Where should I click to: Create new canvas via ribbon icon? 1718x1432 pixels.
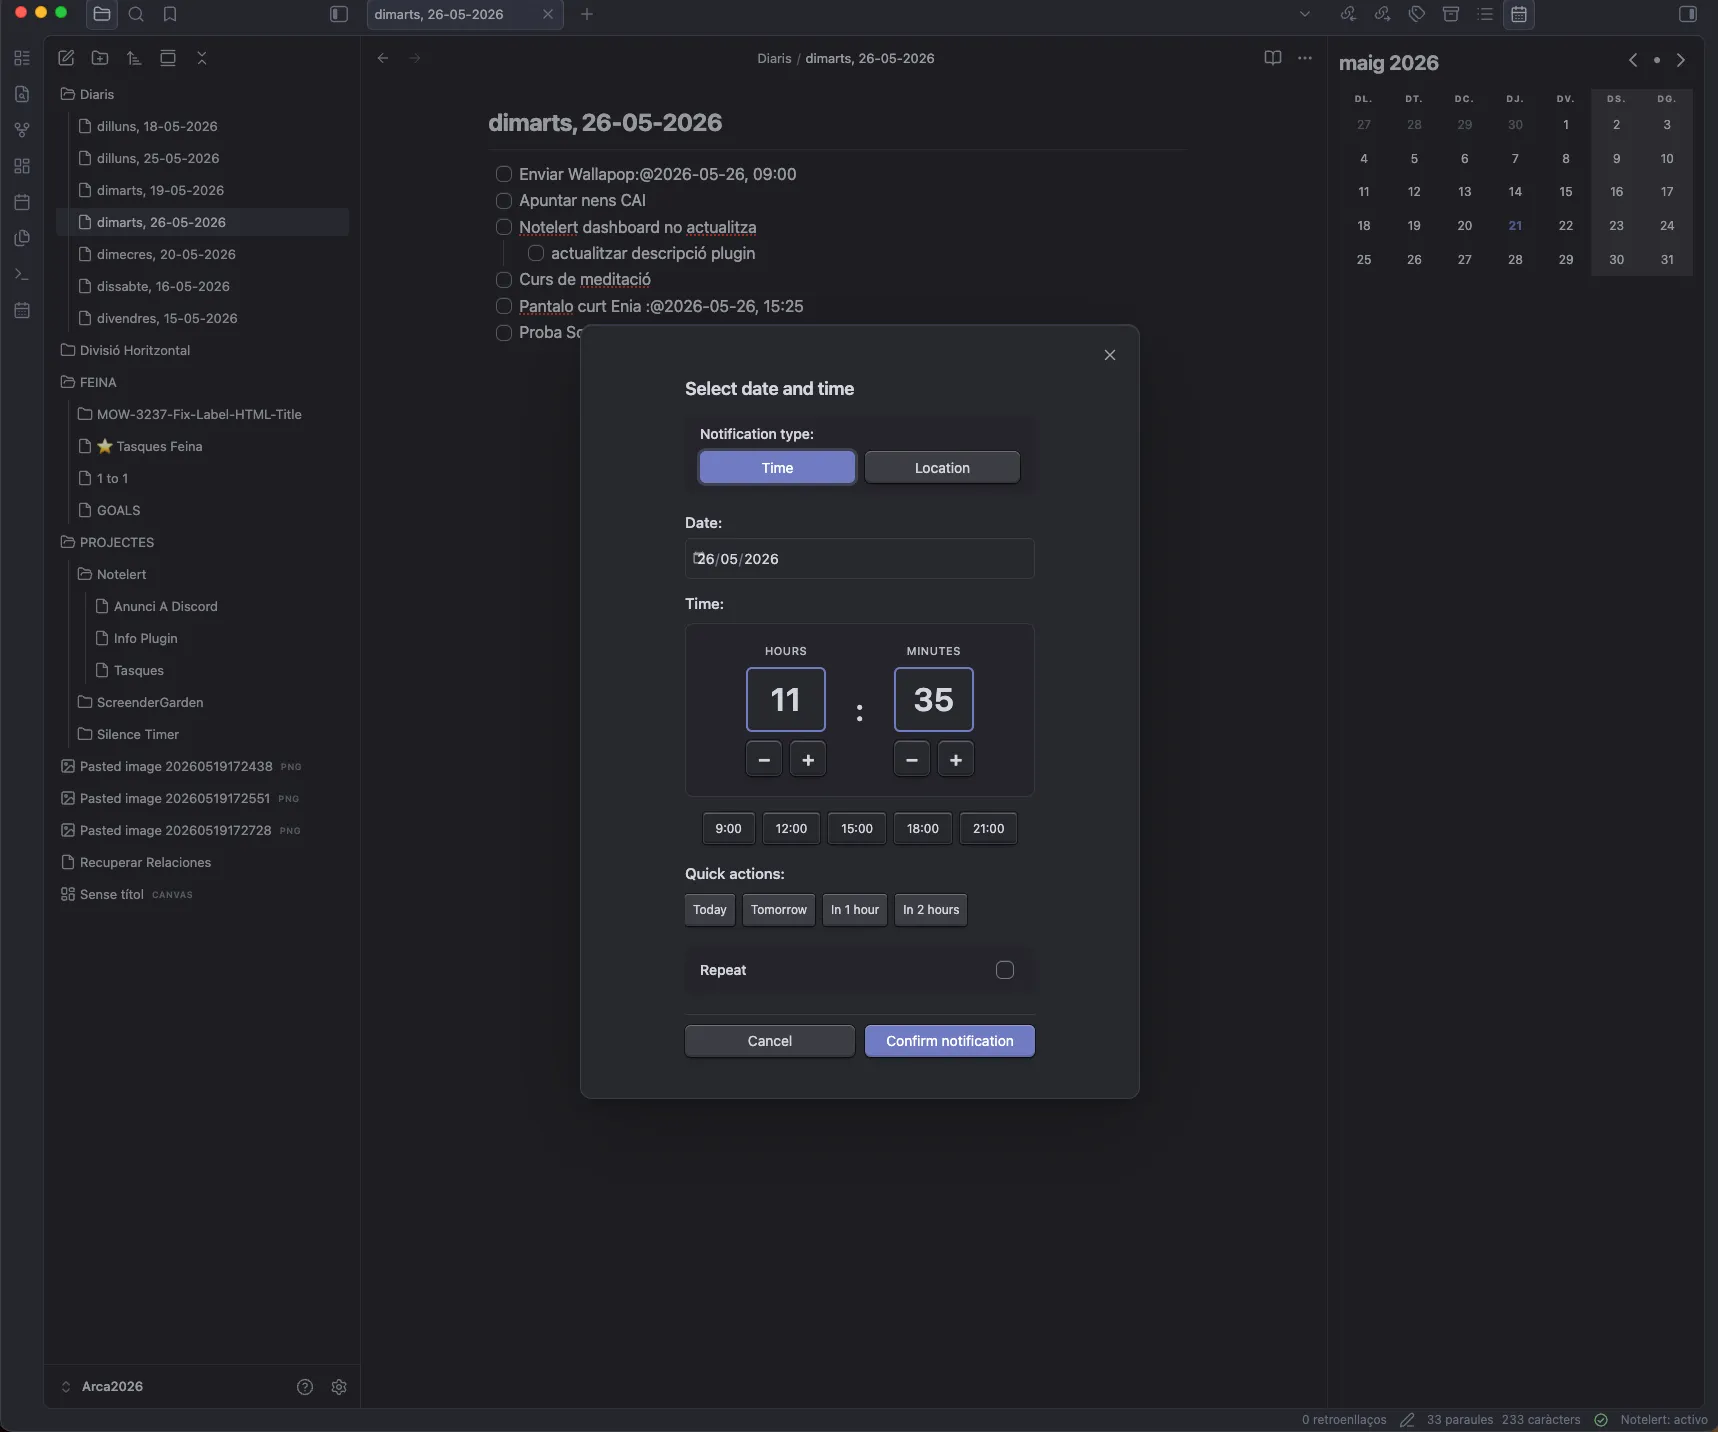coord(22,166)
